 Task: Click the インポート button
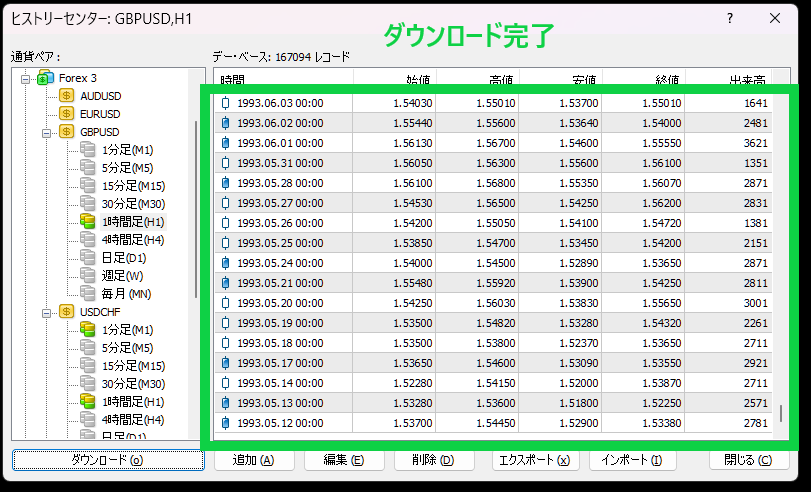coord(631,460)
